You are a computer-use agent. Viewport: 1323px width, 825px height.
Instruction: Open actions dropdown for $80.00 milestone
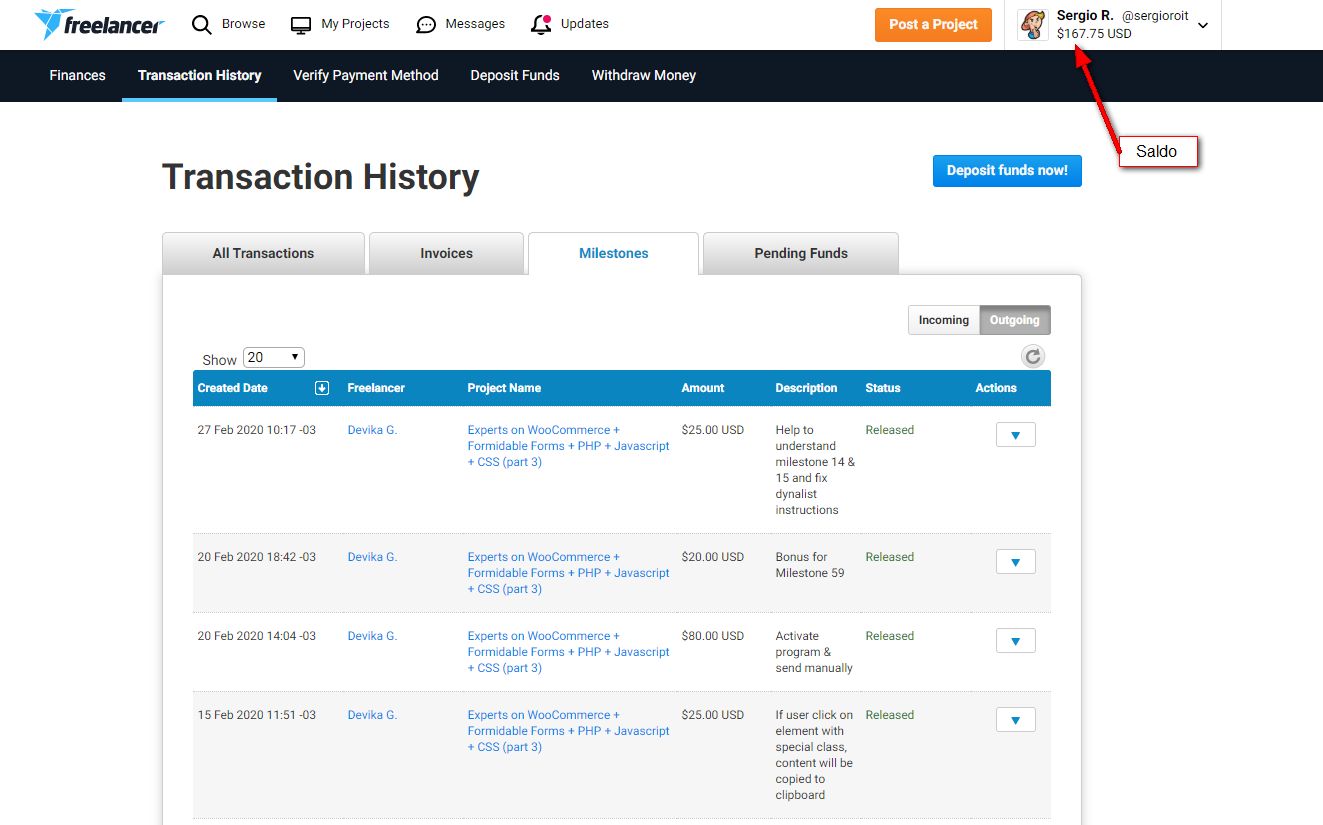(x=1015, y=641)
